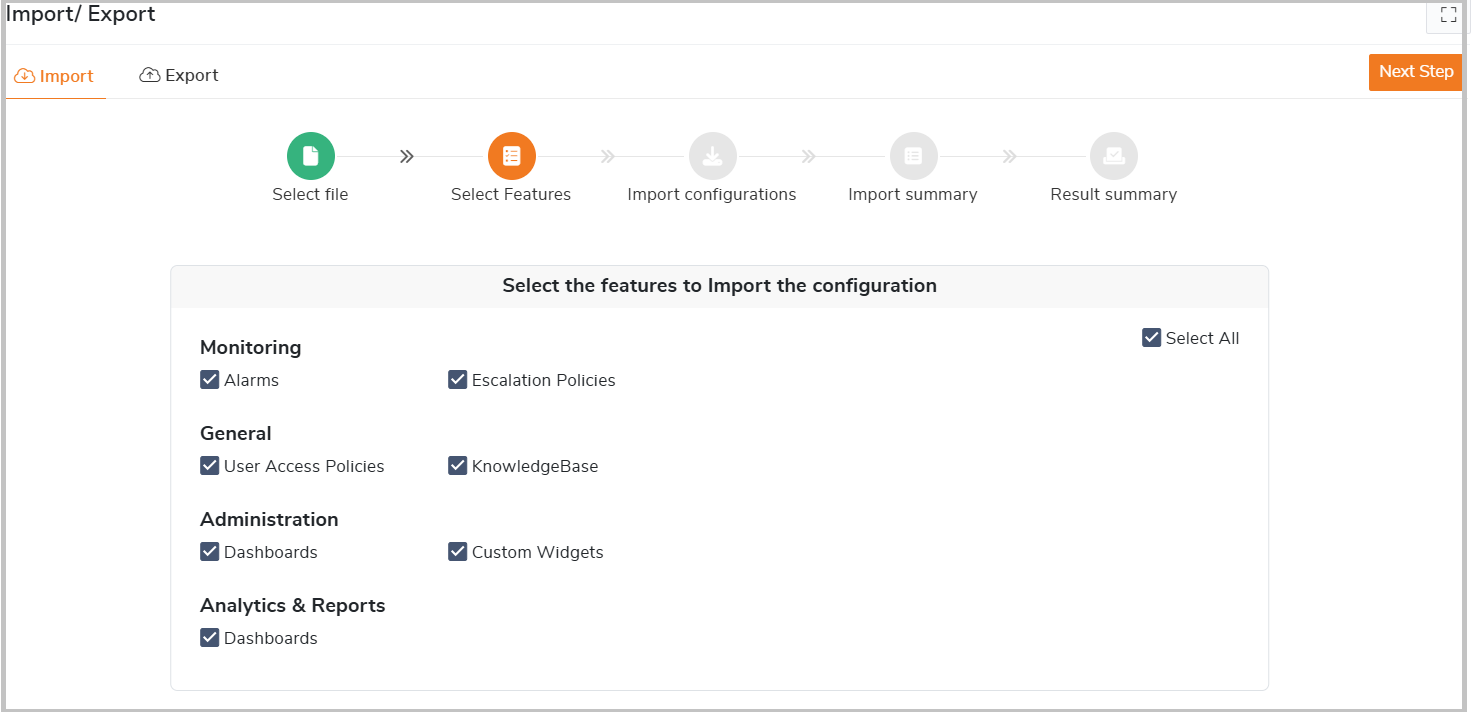Uncheck the Select All checkbox
The image size is (1477, 712).
coord(1151,338)
